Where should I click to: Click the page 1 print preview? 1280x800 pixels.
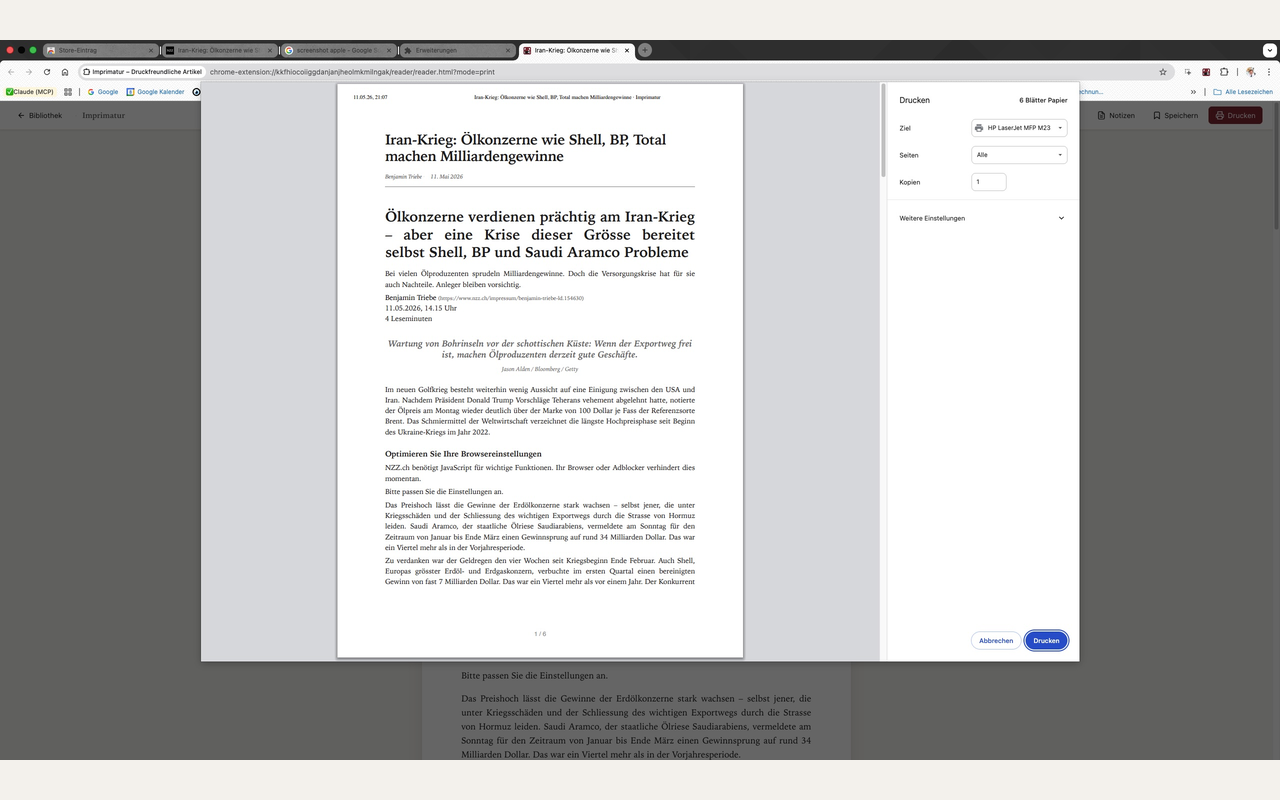(x=540, y=370)
